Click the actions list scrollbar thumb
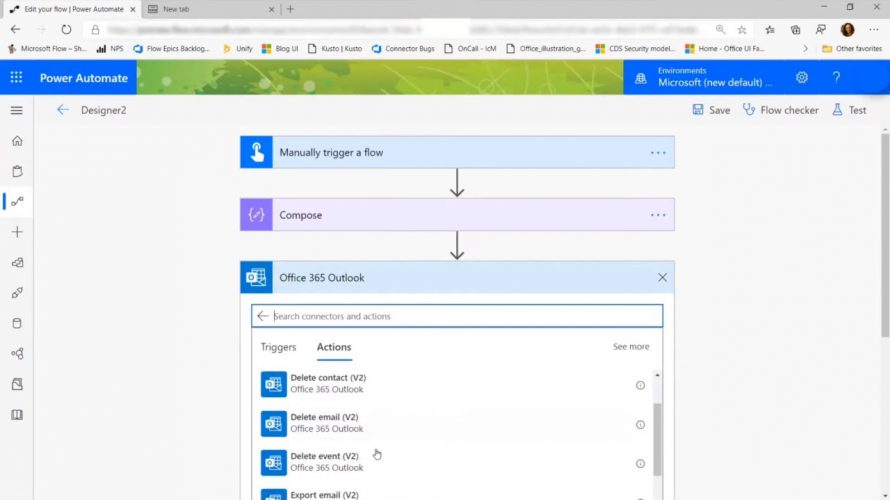Screen dimensions: 890x500 coord(657,439)
